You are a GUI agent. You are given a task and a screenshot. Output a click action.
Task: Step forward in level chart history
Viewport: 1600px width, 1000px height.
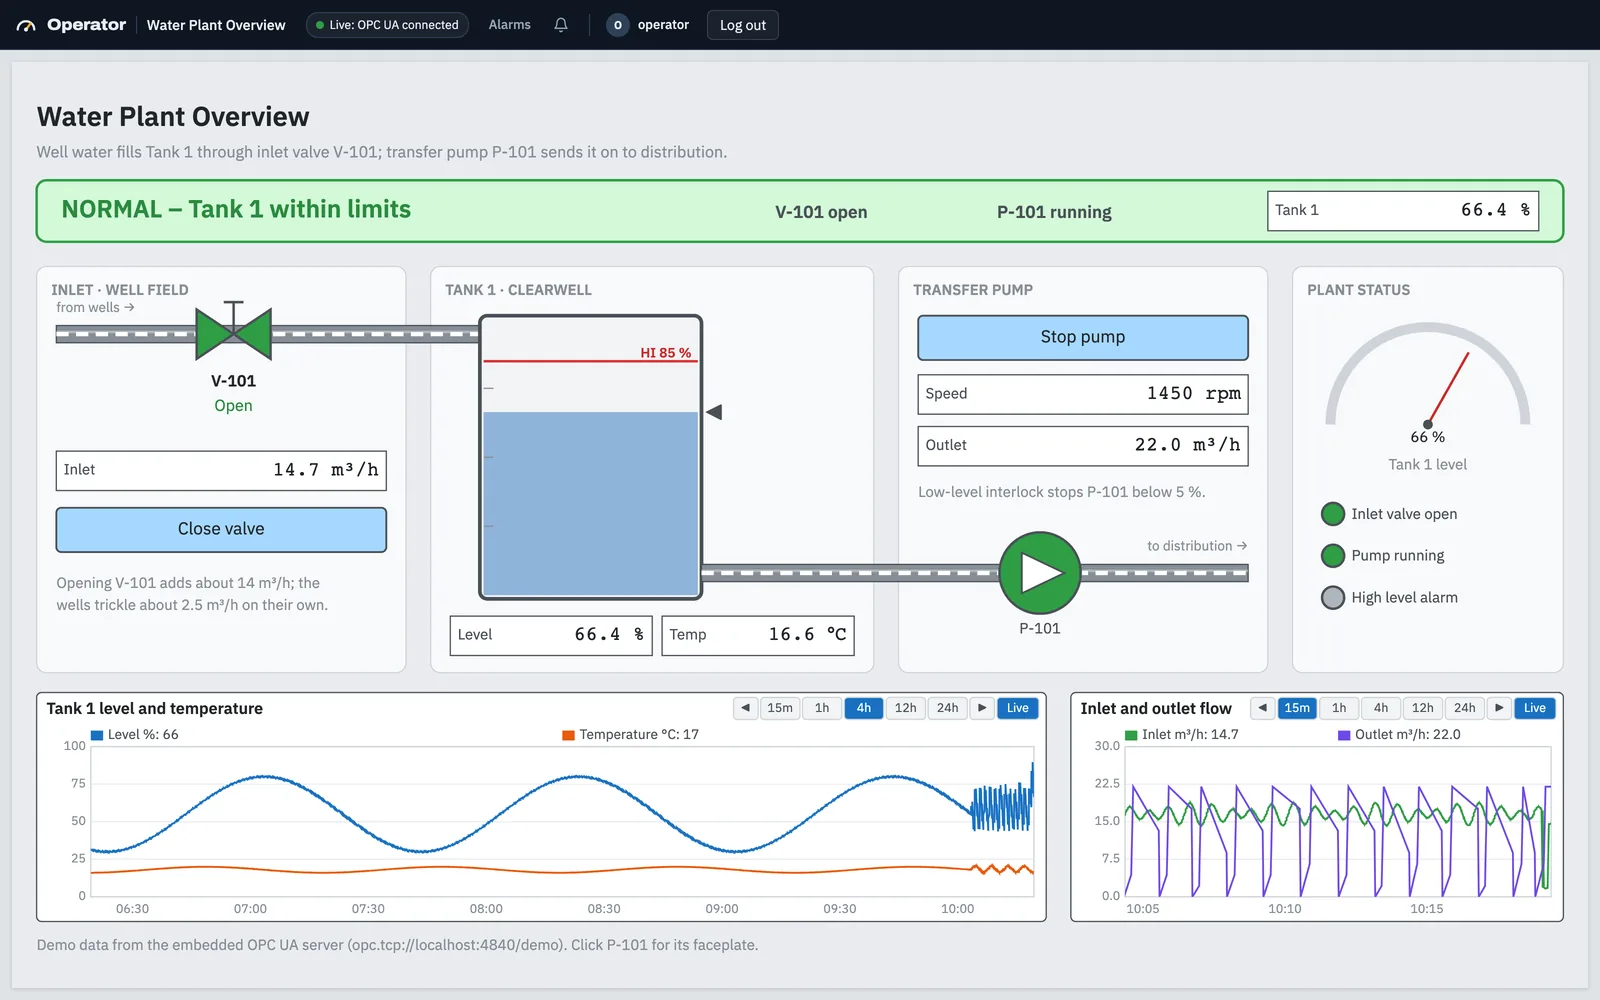[982, 708]
